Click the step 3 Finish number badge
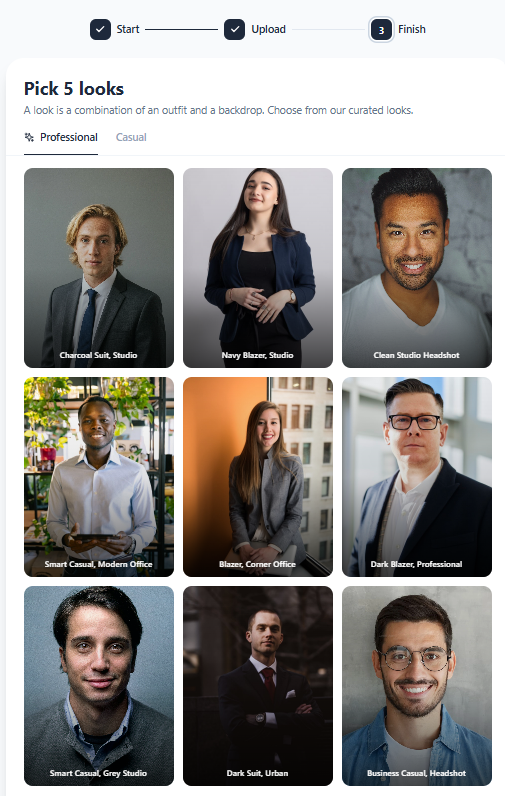The image size is (505, 796). tap(381, 30)
